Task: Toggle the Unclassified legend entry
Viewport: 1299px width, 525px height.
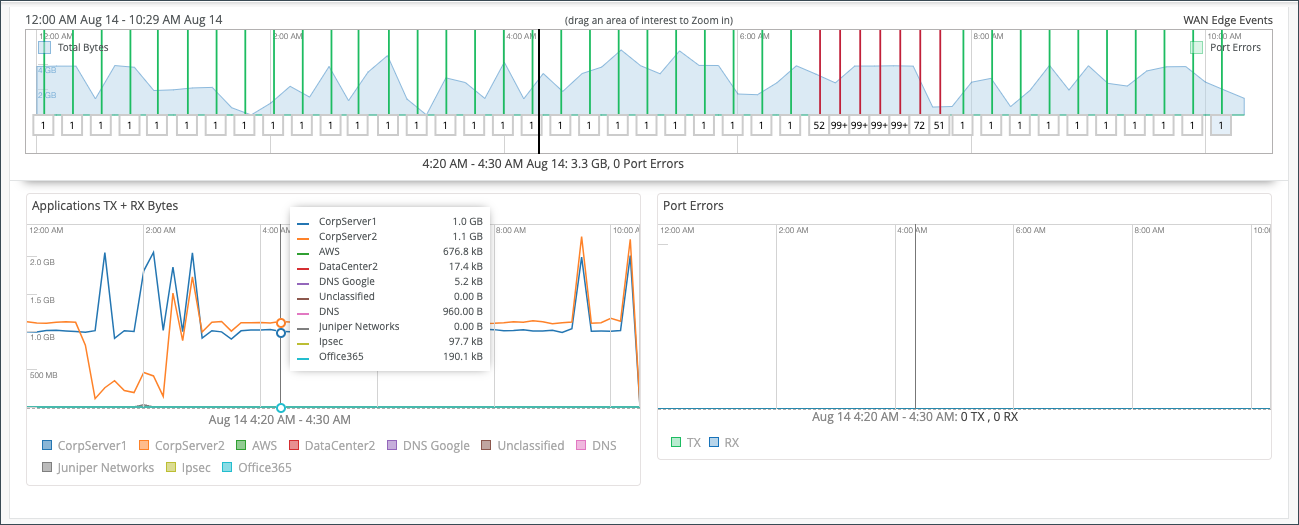Action: tap(487, 445)
